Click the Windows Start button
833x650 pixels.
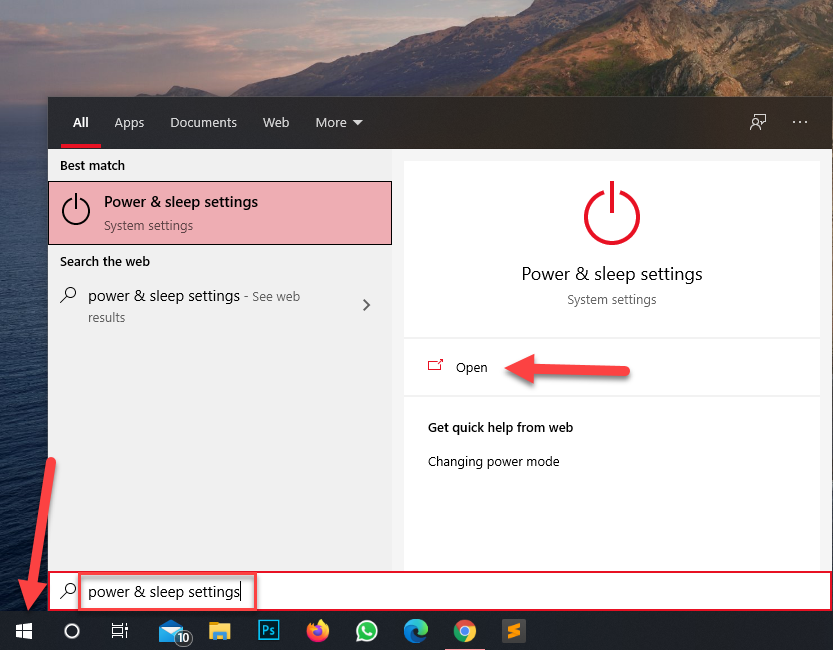tap(25, 631)
